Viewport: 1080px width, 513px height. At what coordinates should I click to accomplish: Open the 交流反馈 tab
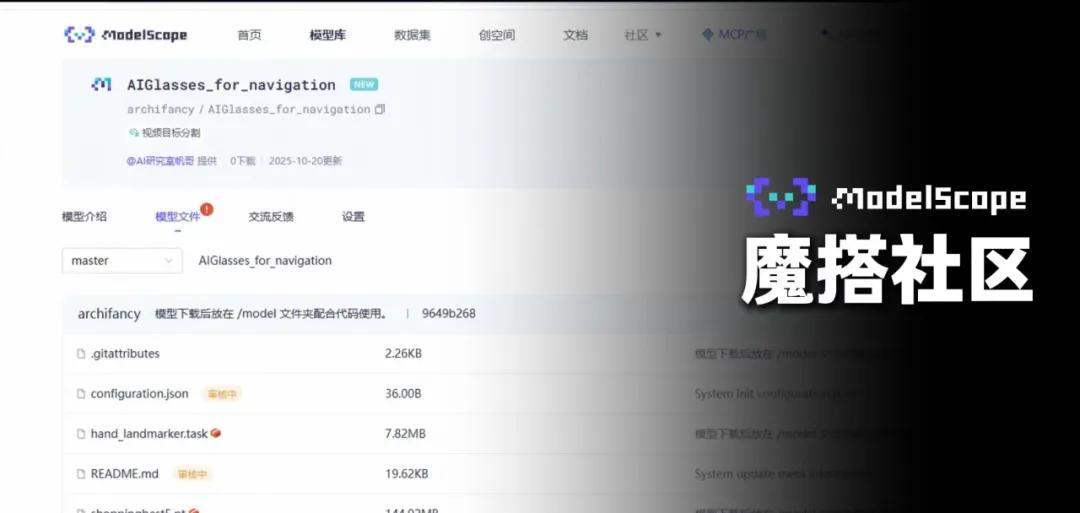pos(271,217)
